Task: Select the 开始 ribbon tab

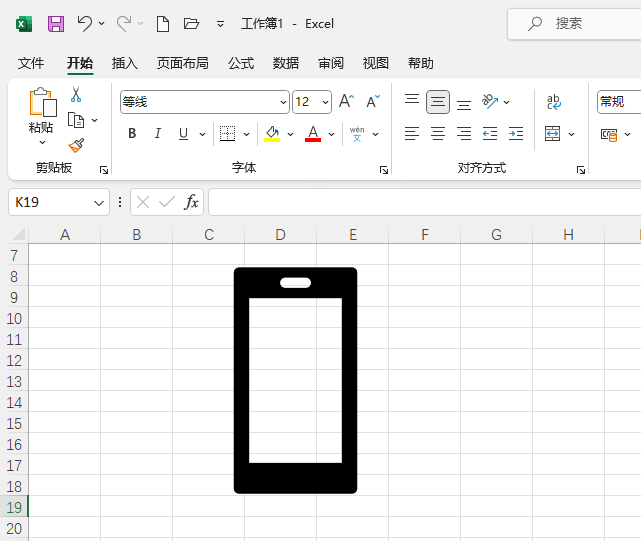Action: [80, 63]
